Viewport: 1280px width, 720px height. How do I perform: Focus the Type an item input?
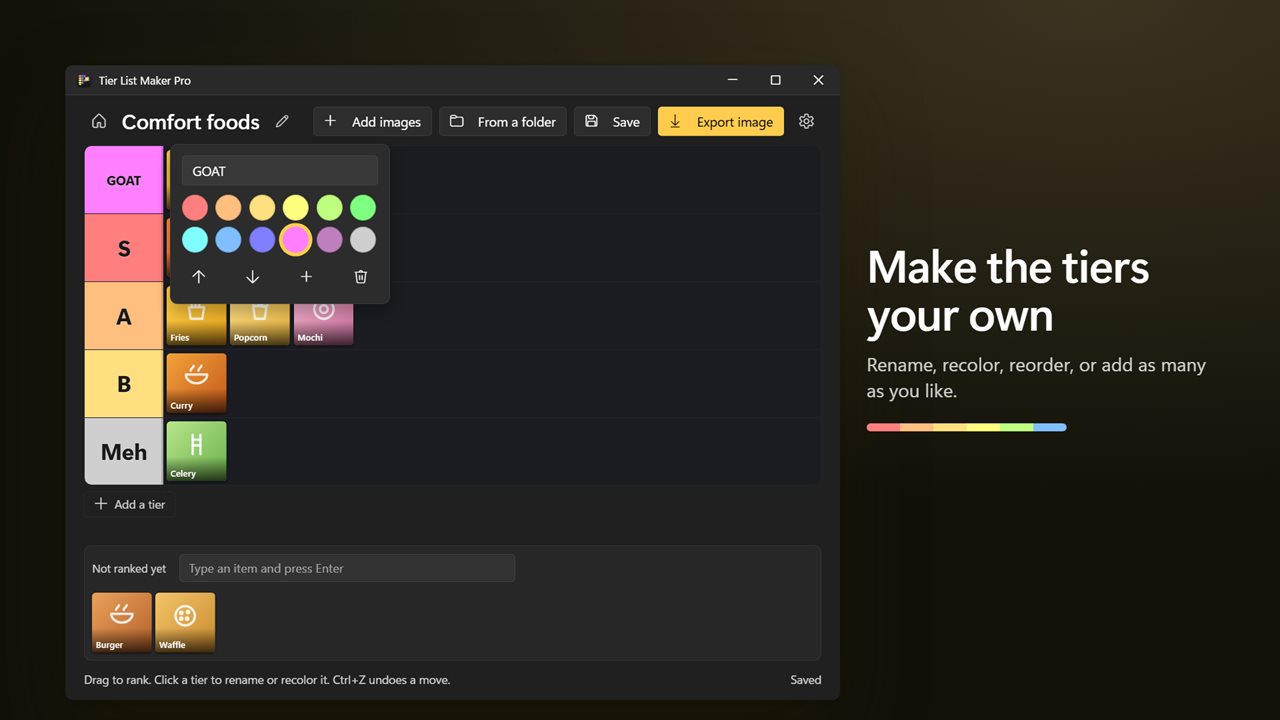pyautogui.click(x=347, y=568)
